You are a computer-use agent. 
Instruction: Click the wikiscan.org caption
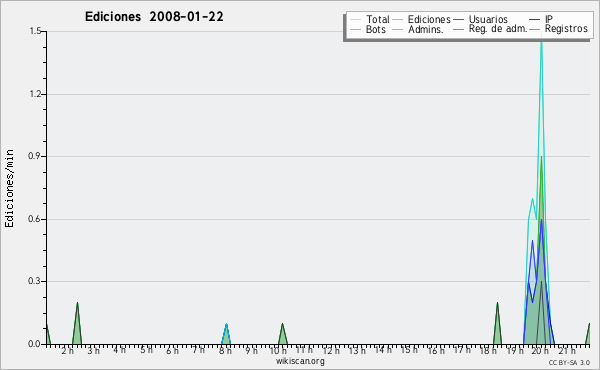(x=300, y=361)
